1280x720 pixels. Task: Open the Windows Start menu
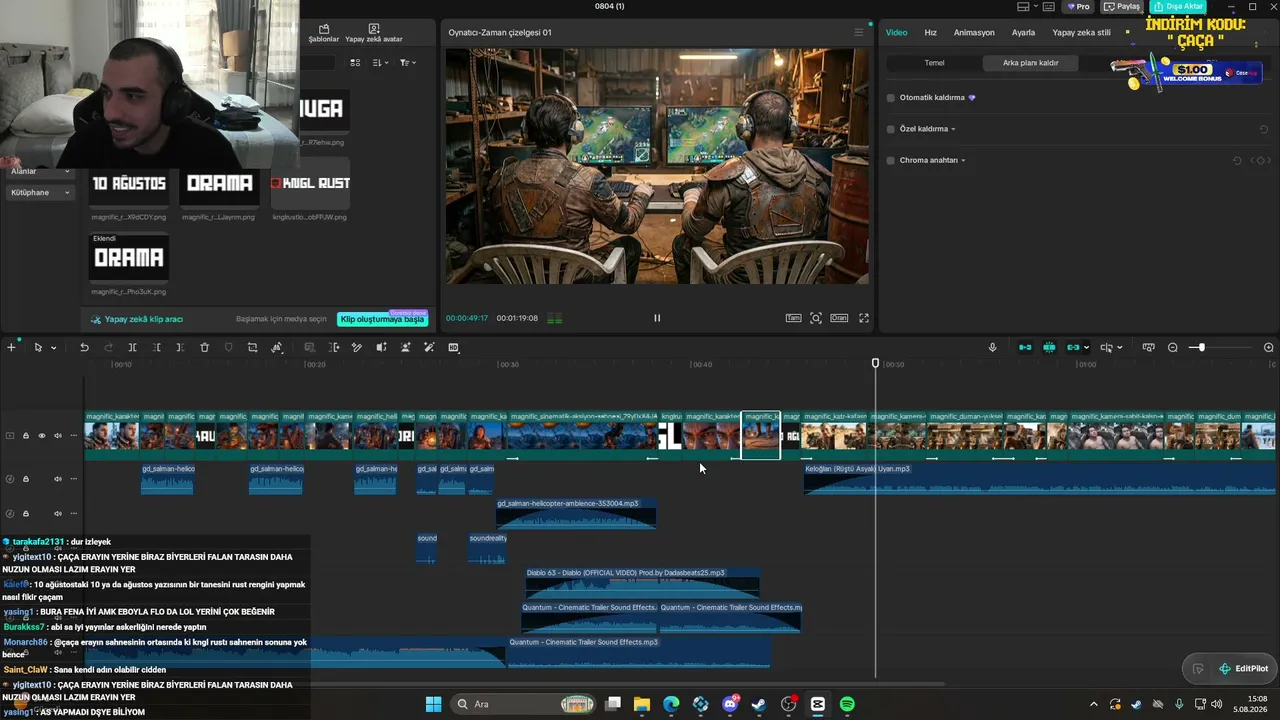[433, 704]
